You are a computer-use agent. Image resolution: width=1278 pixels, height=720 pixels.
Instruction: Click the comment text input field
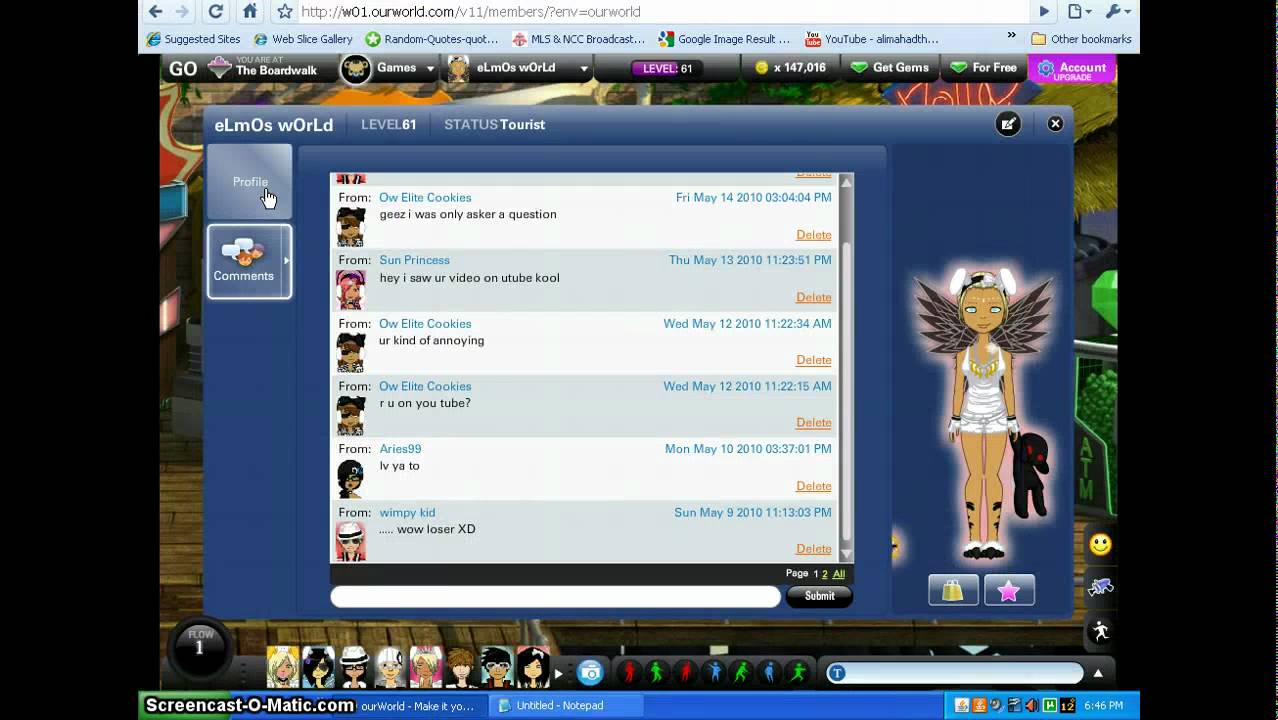click(x=555, y=596)
